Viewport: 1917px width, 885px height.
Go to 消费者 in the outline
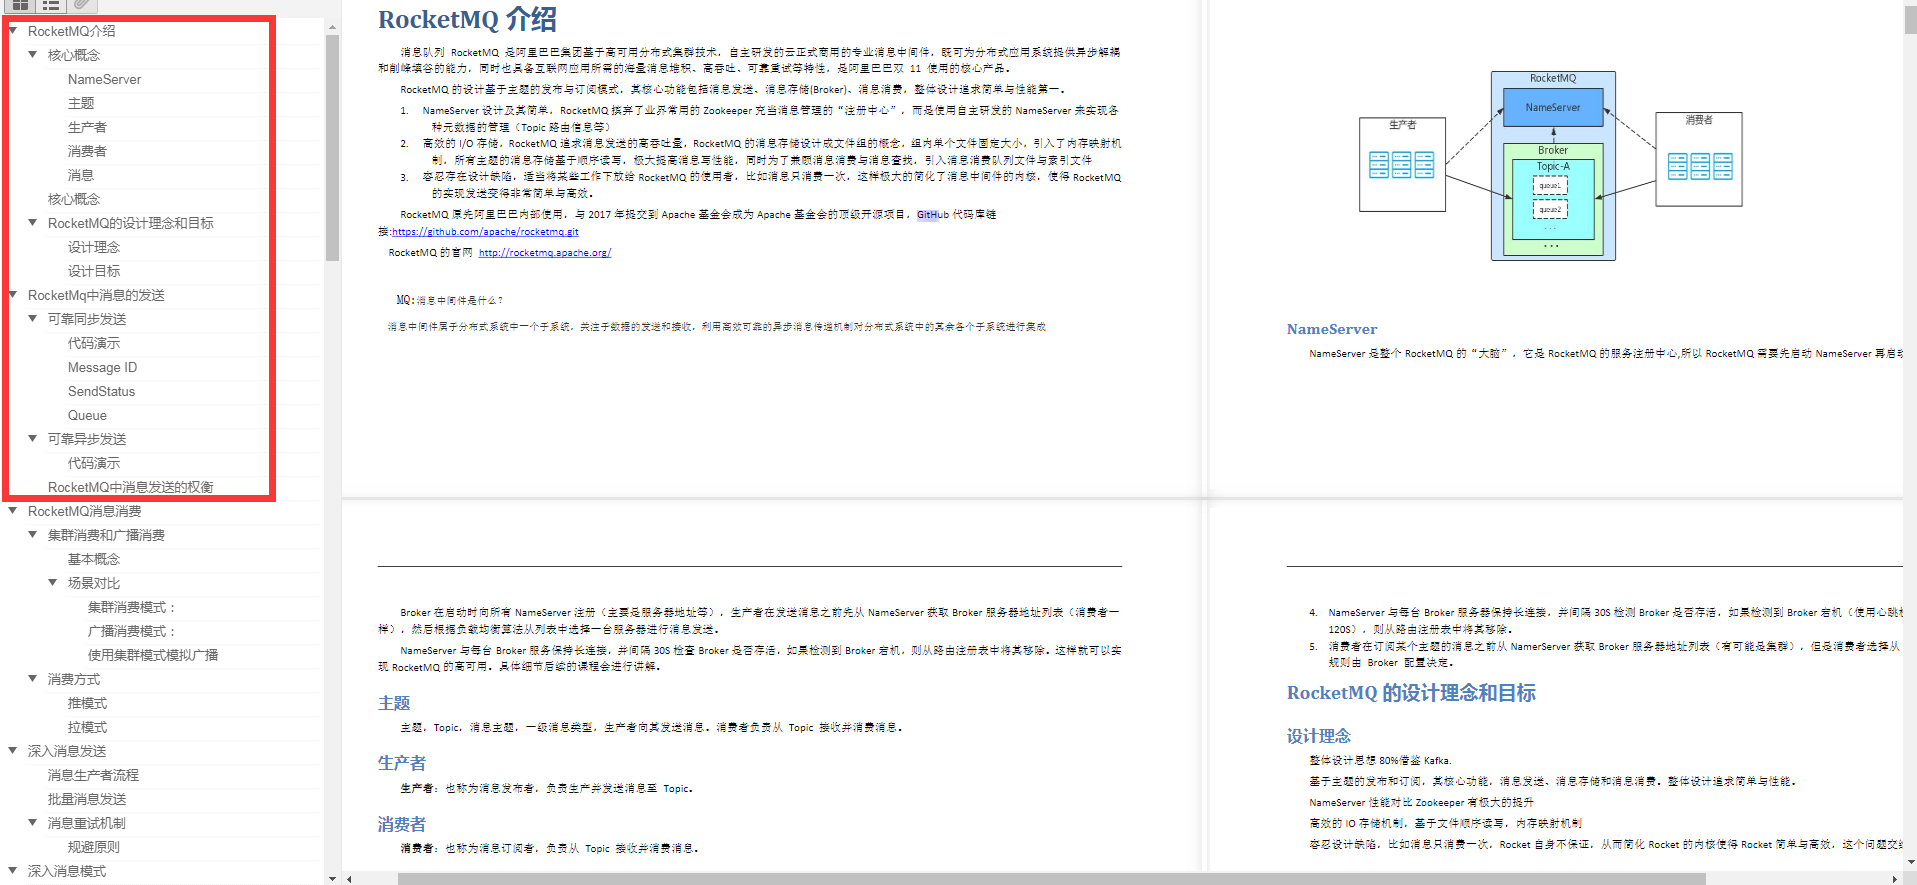[x=87, y=151]
